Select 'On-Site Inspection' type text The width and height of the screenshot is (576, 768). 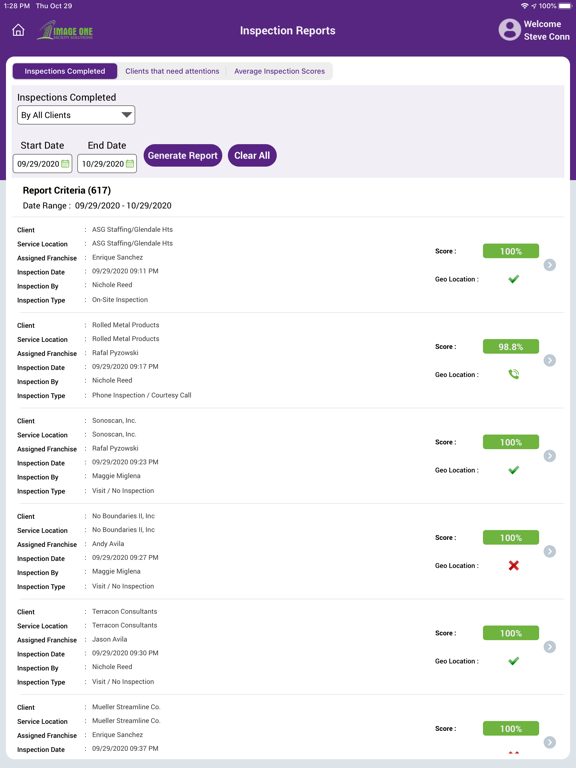tap(120, 300)
